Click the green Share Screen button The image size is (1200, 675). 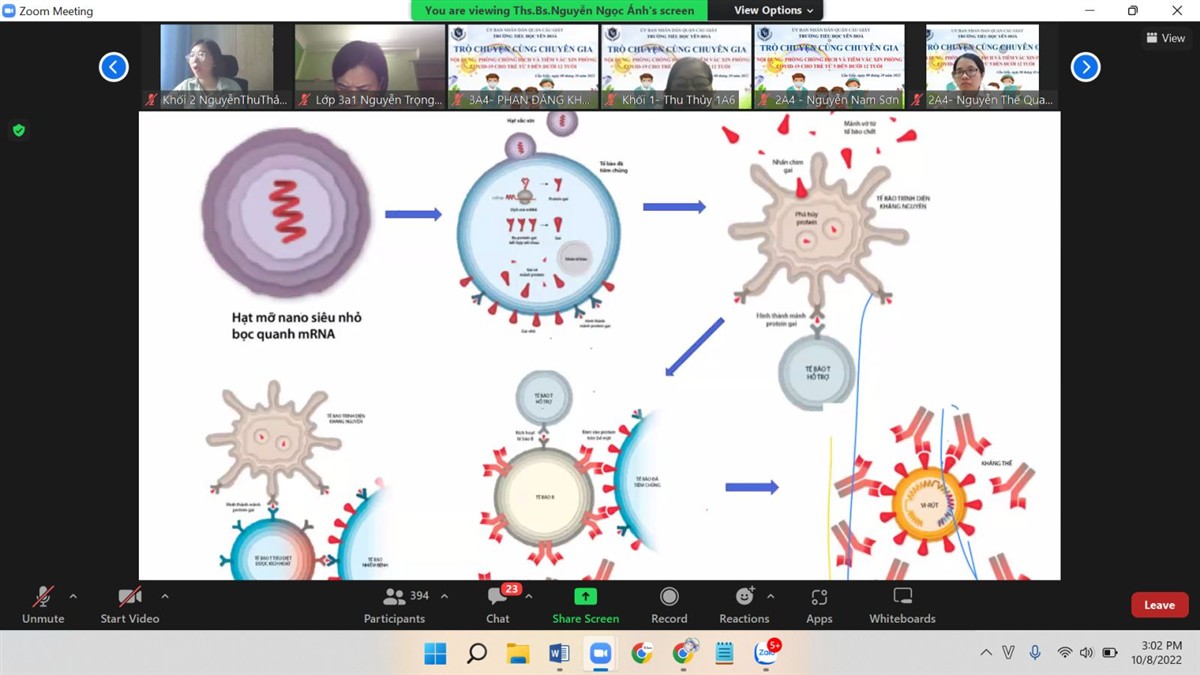pyautogui.click(x=585, y=605)
